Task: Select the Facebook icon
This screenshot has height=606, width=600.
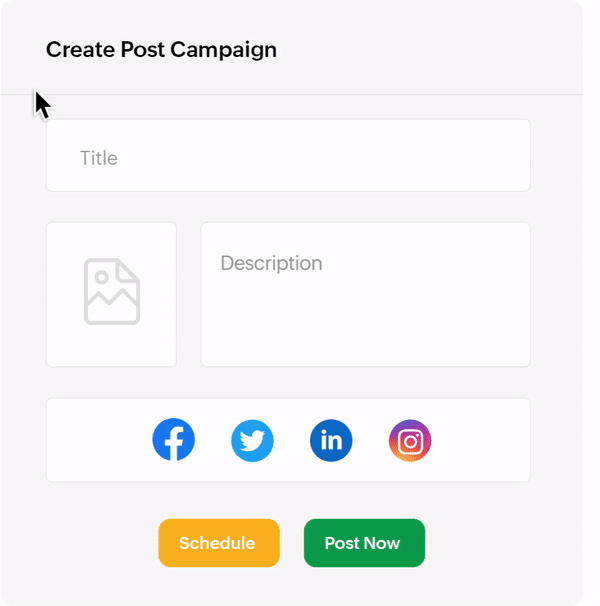Action: point(174,439)
